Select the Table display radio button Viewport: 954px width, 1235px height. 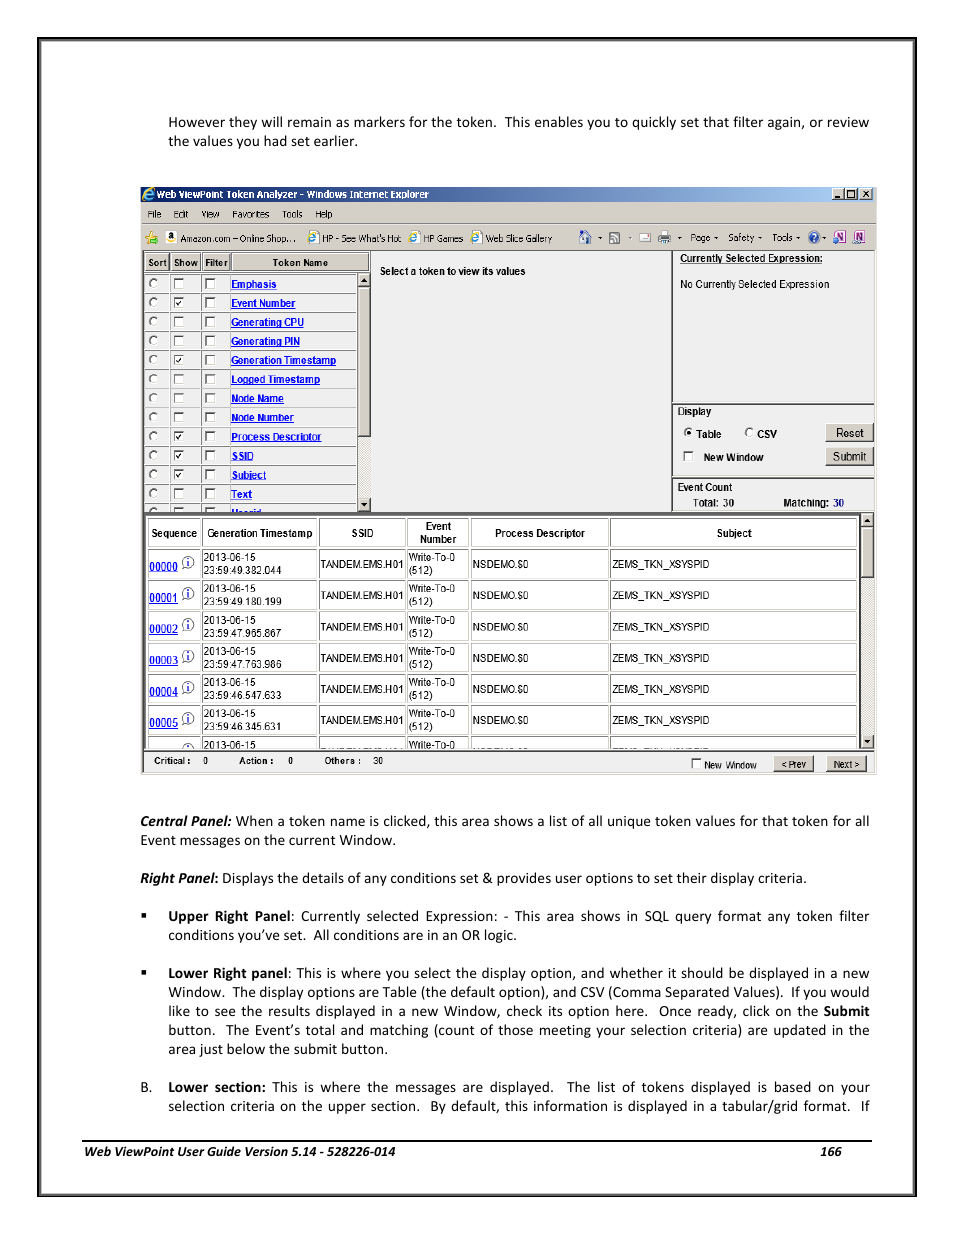(x=688, y=432)
